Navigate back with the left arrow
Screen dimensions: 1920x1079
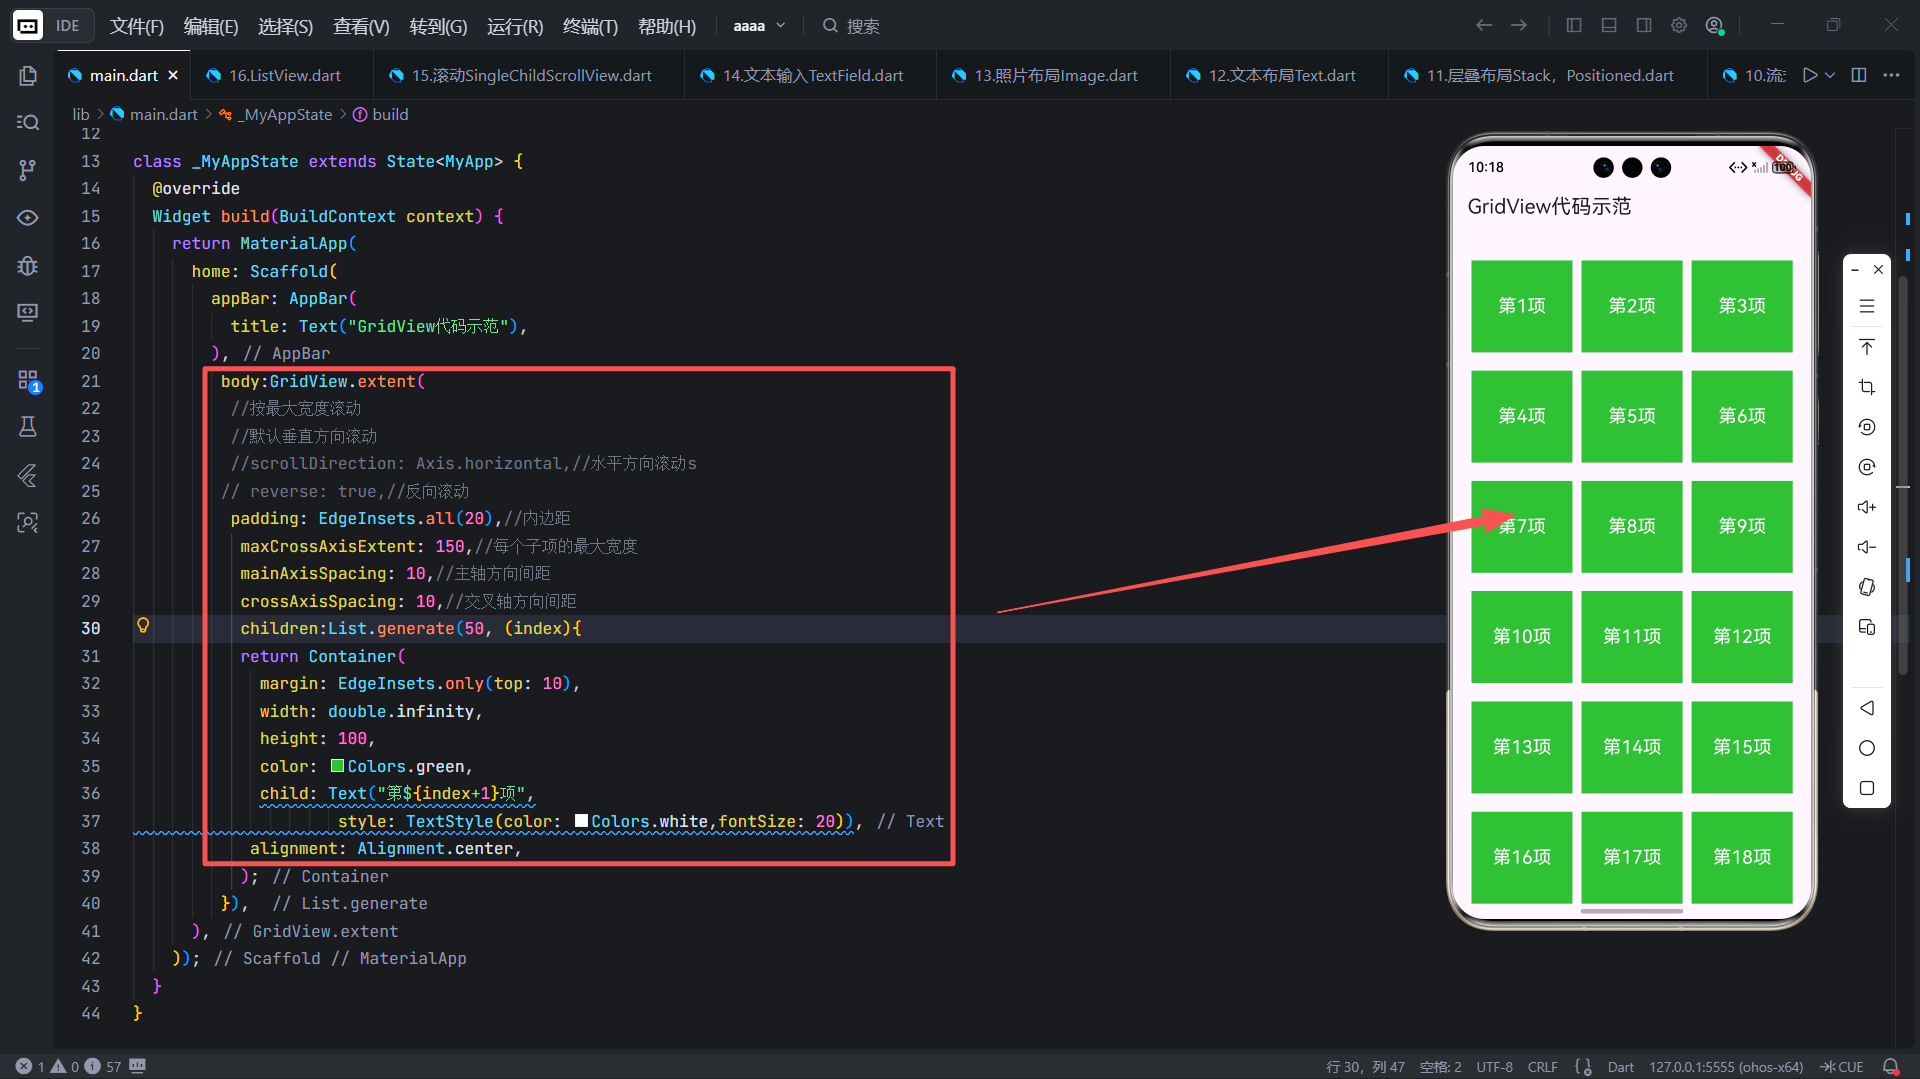click(x=1484, y=26)
